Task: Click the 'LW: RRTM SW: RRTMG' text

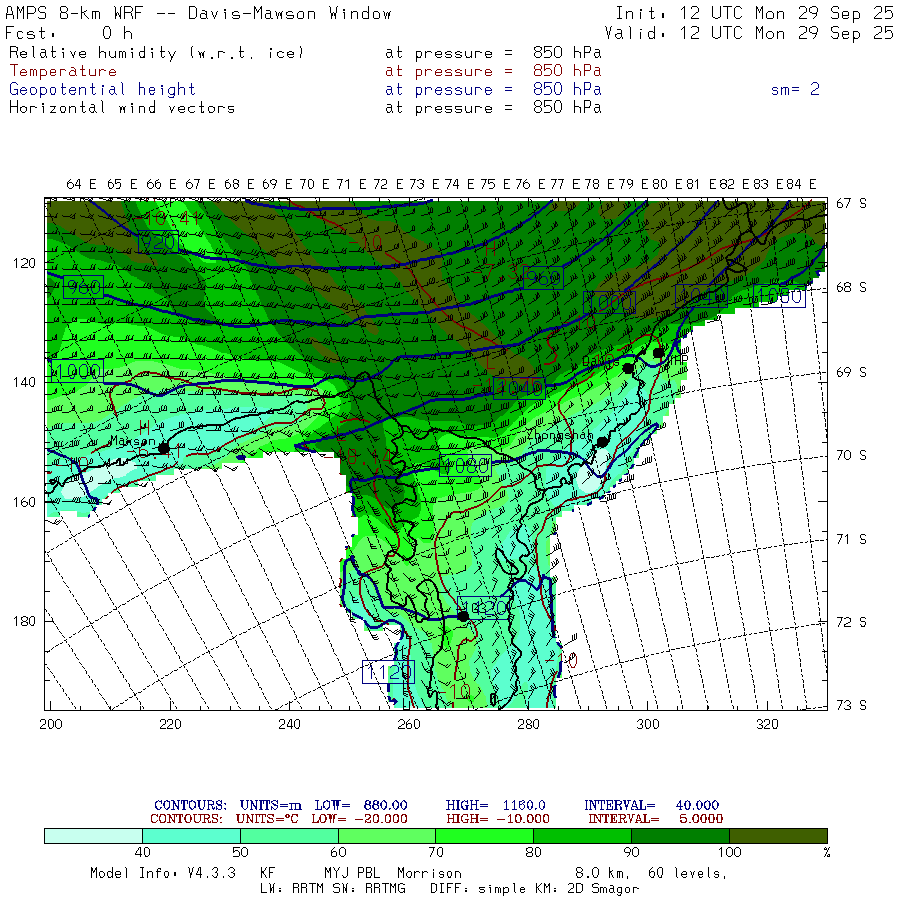Action: [333, 889]
